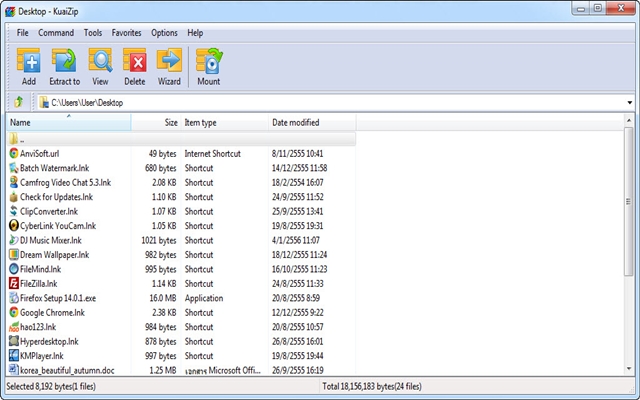
Task: Click the Extract to toolbar icon
Action: click(64, 60)
